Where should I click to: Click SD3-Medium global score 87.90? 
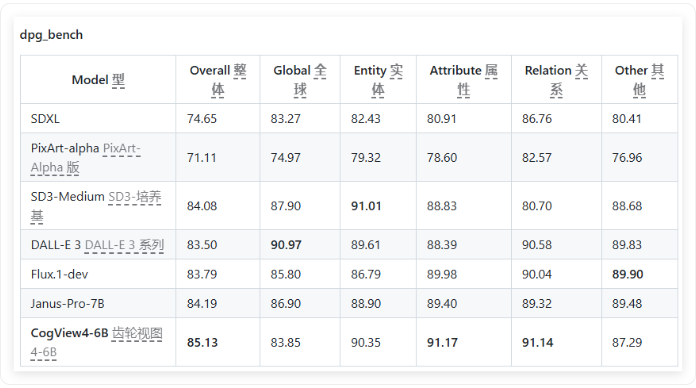tap(286, 206)
